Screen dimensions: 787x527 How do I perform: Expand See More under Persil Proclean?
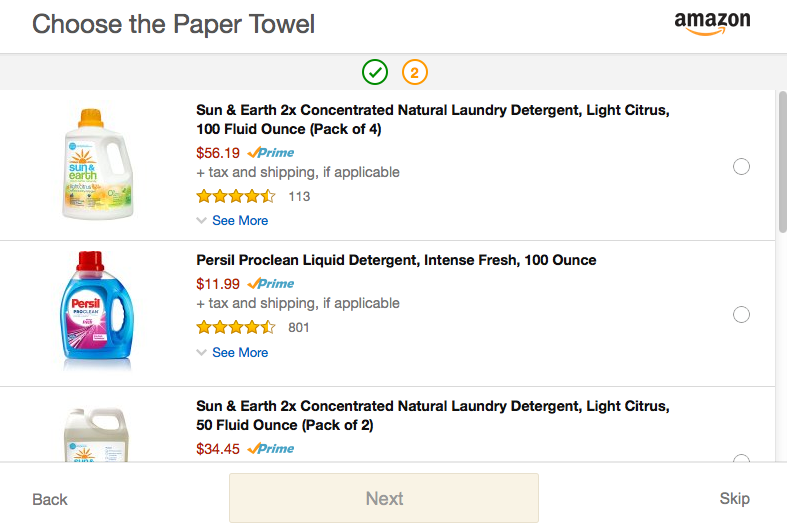tap(240, 352)
